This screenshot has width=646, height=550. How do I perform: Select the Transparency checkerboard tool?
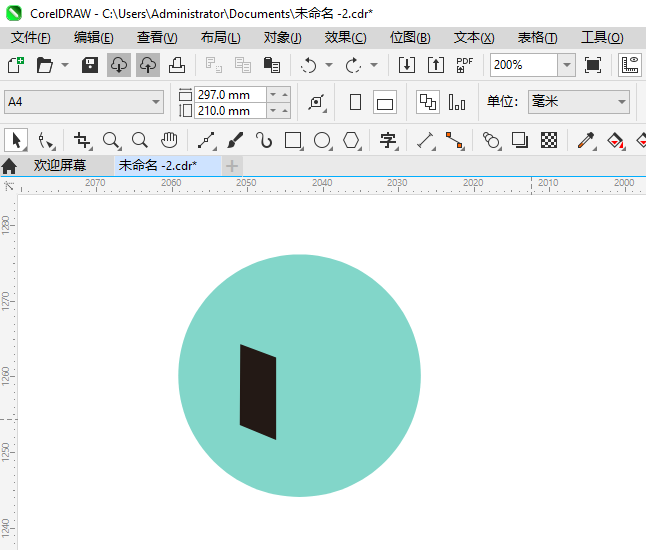point(549,140)
